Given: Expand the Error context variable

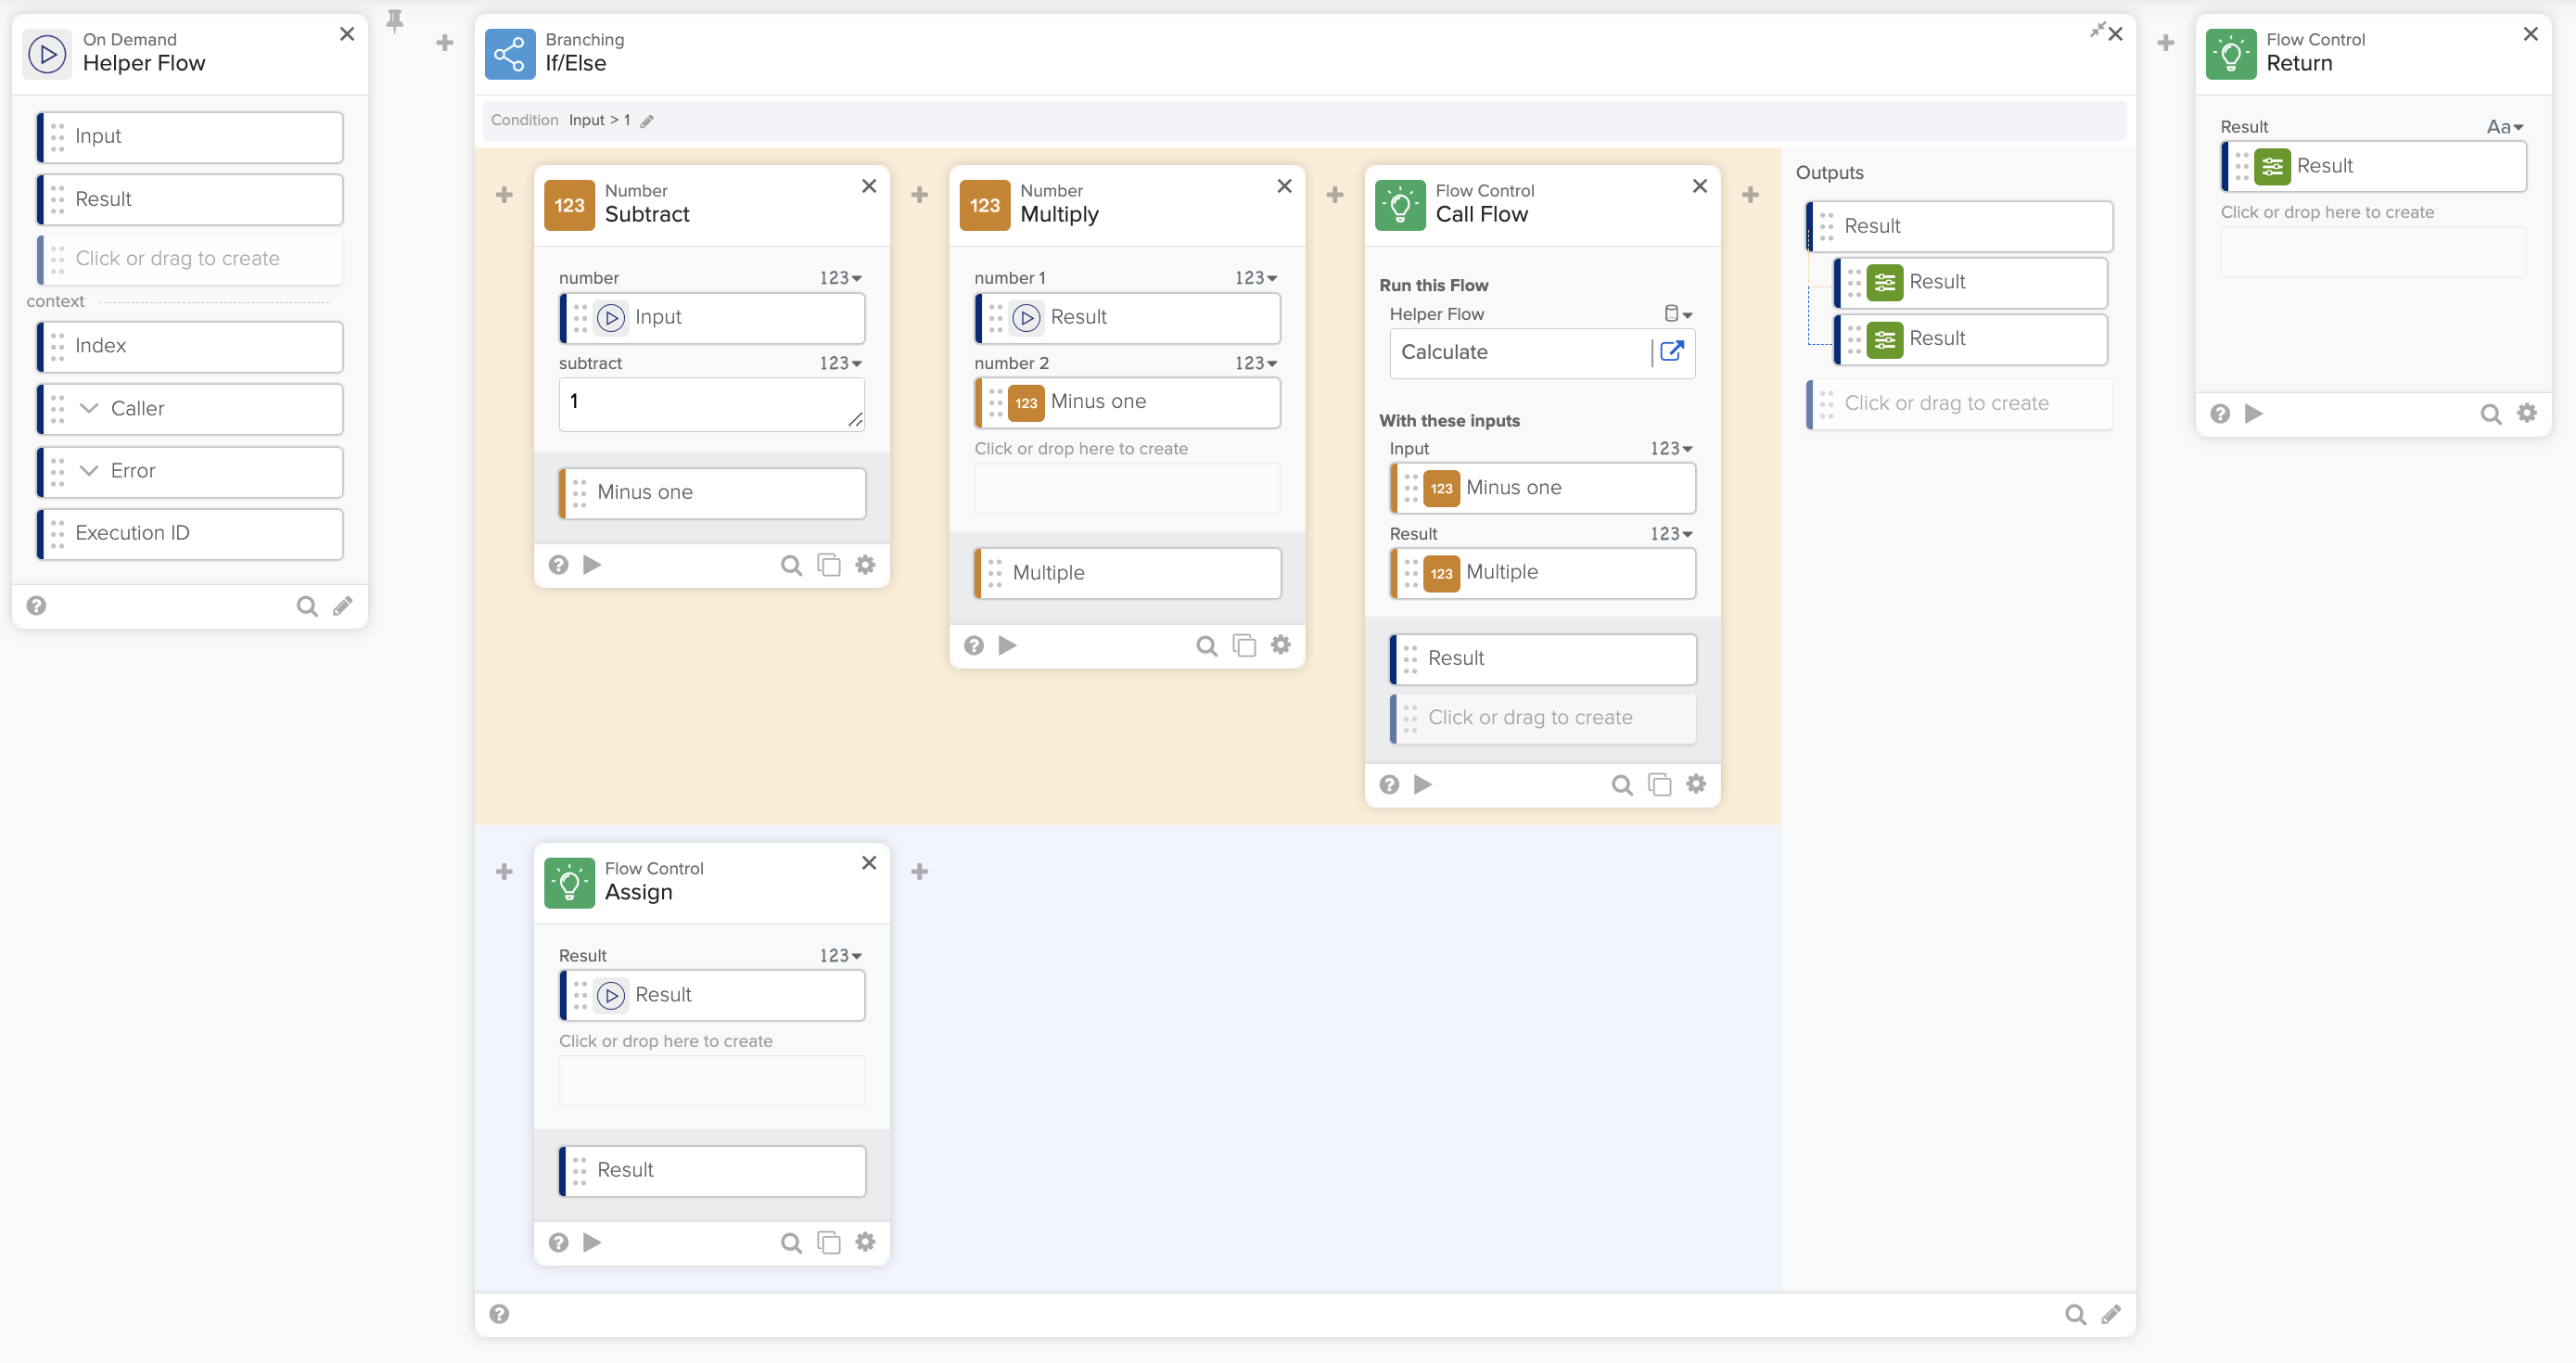Looking at the screenshot, I should click(x=87, y=470).
